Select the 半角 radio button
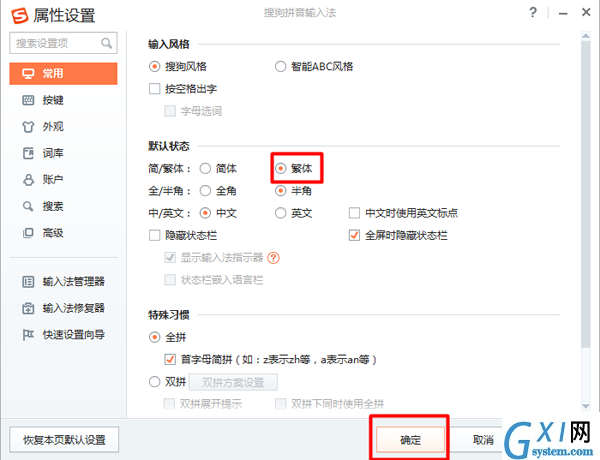This screenshot has width=600, height=460. 280,191
